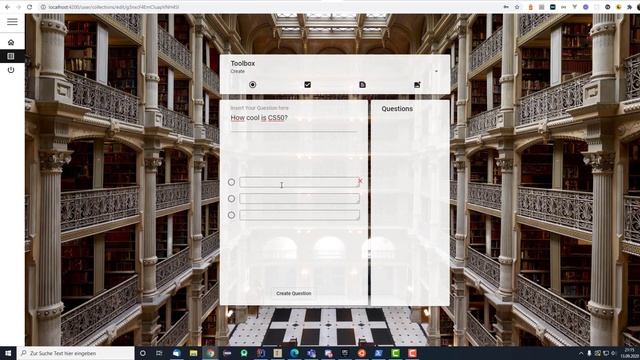Click the browser address bar
Image resolution: width=640 pixels, height=360 pixels.
(269, 7)
